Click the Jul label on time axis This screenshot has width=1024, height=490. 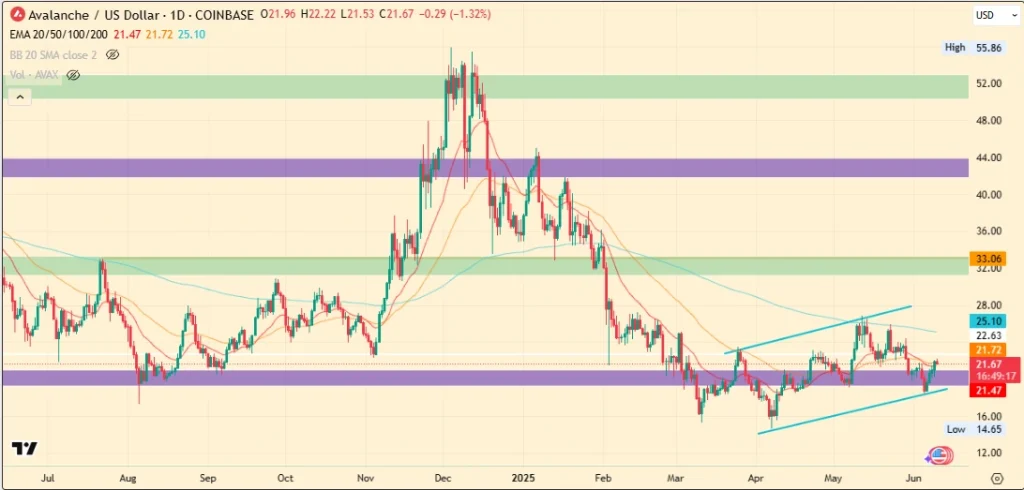pyautogui.click(x=47, y=478)
